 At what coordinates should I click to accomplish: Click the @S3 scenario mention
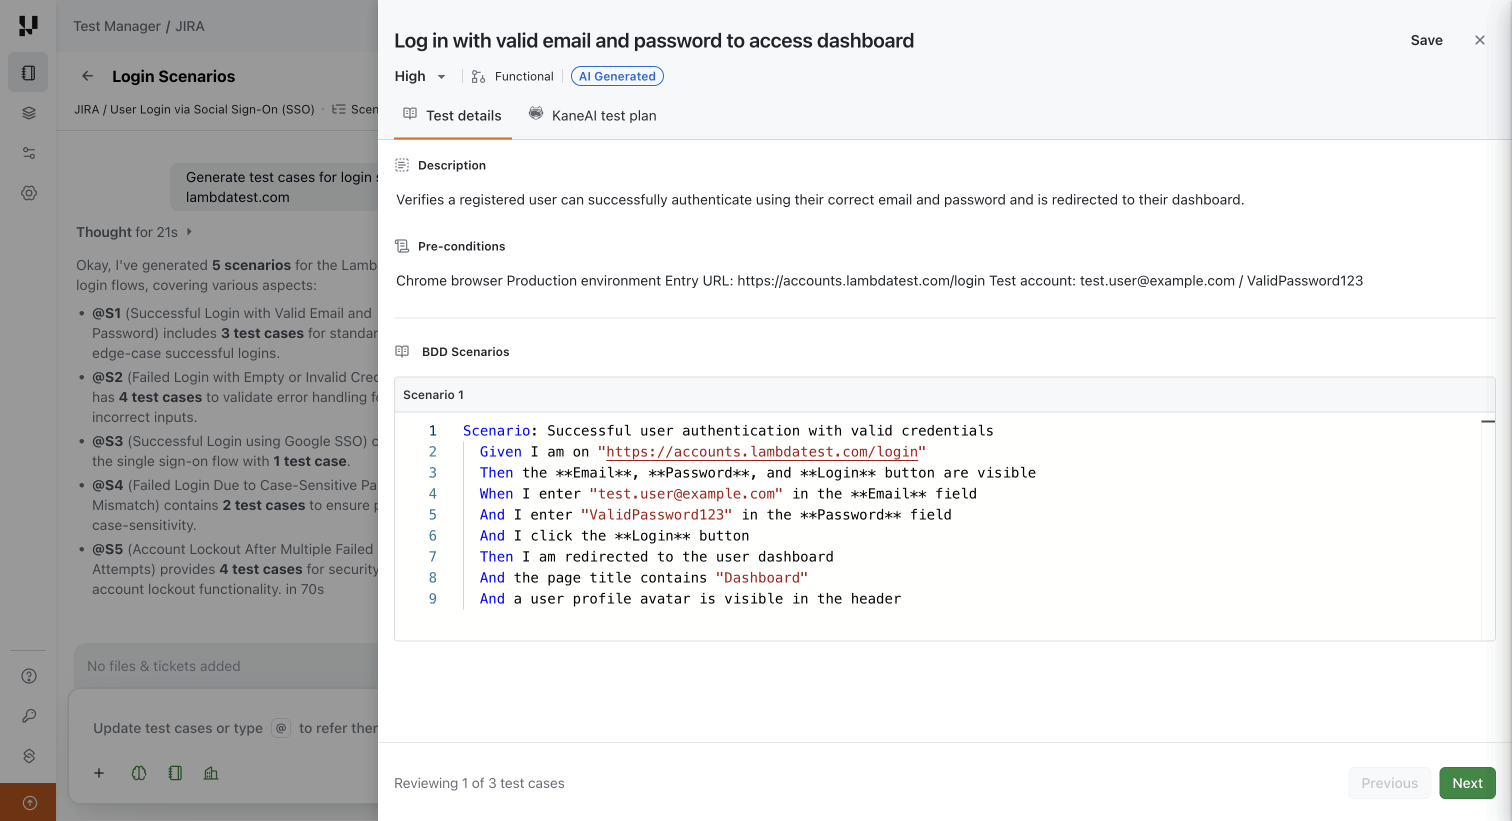107,441
